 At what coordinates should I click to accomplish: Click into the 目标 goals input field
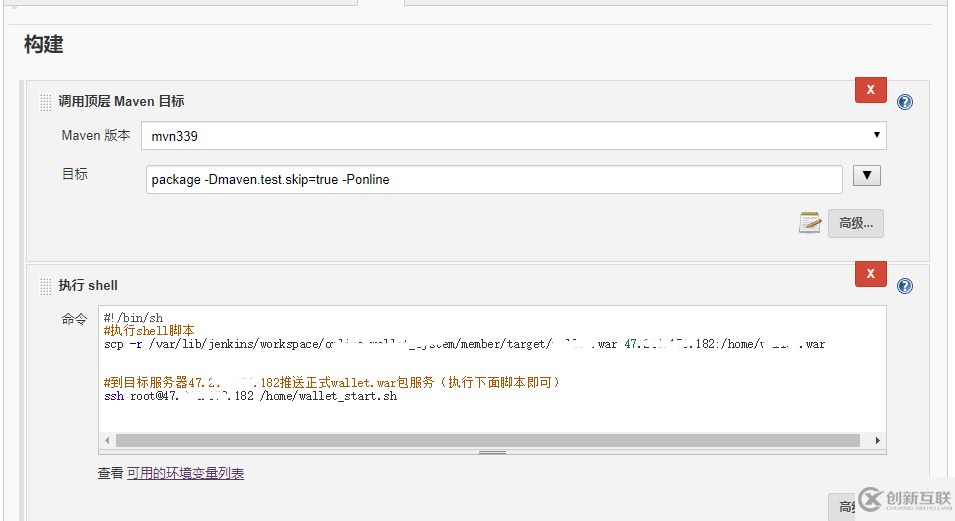click(x=494, y=180)
